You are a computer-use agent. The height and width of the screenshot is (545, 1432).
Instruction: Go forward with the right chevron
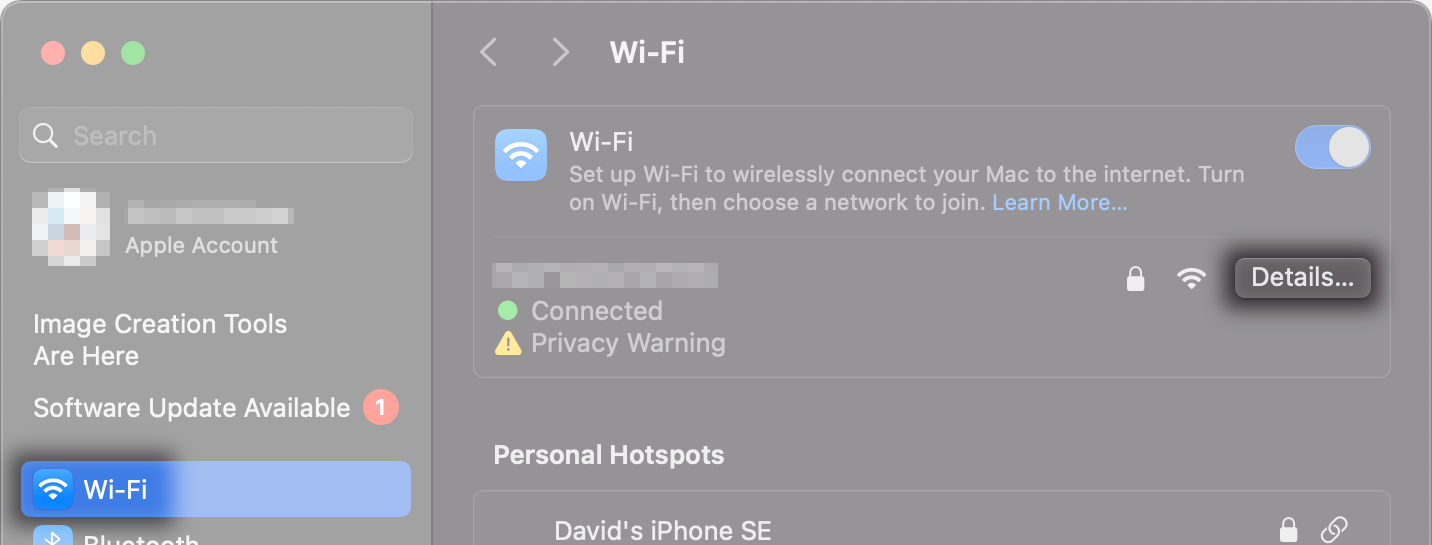pos(560,52)
